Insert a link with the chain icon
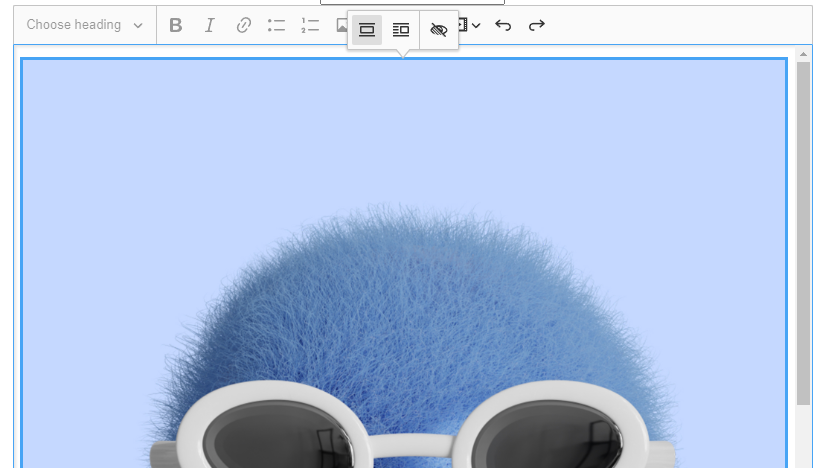 pyautogui.click(x=243, y=25)
